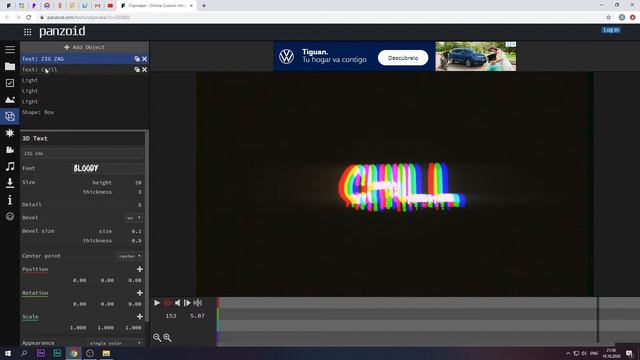
Task: Click the Scale label
Action: pyautogui.click(x=30, y=316)
